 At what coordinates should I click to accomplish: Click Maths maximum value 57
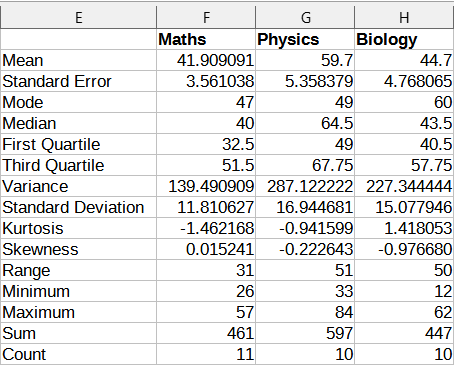(206, 312)
